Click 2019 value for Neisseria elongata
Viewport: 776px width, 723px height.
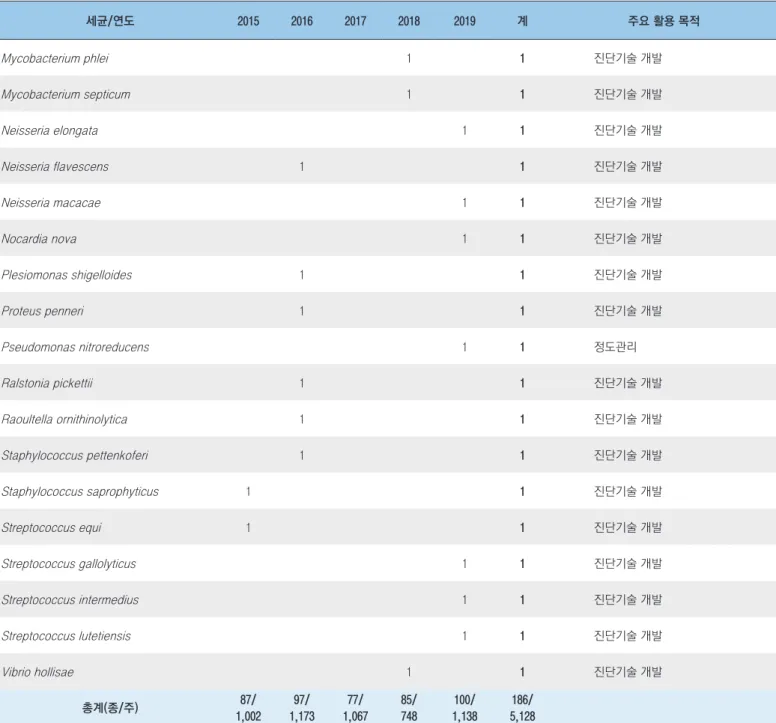[x=464, y=131]
